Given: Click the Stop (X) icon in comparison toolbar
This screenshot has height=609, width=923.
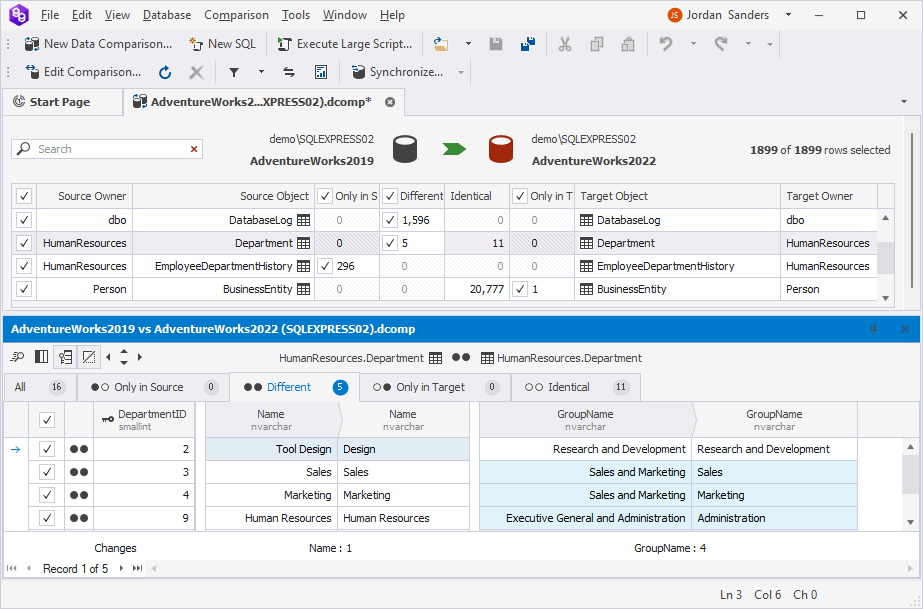Looking at the screenshot, I should point(197,72).
